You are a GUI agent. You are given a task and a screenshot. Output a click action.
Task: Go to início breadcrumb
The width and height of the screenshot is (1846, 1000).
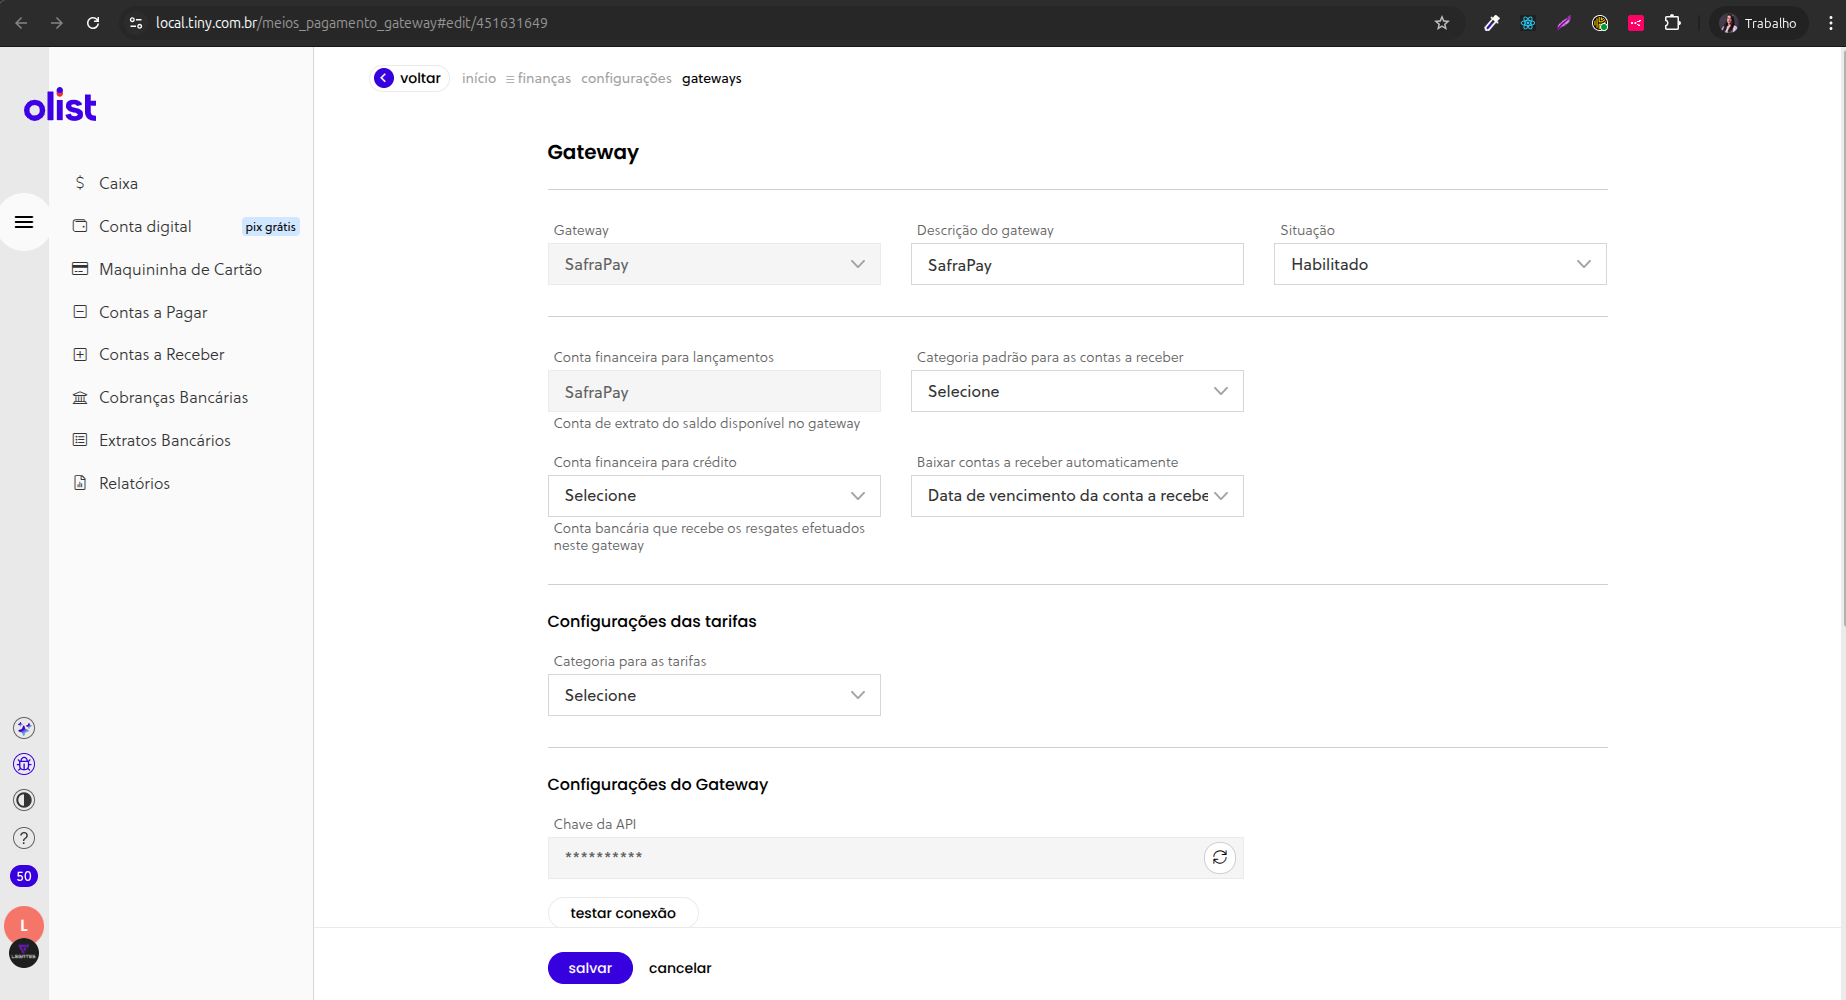click(x=479, y=78)
